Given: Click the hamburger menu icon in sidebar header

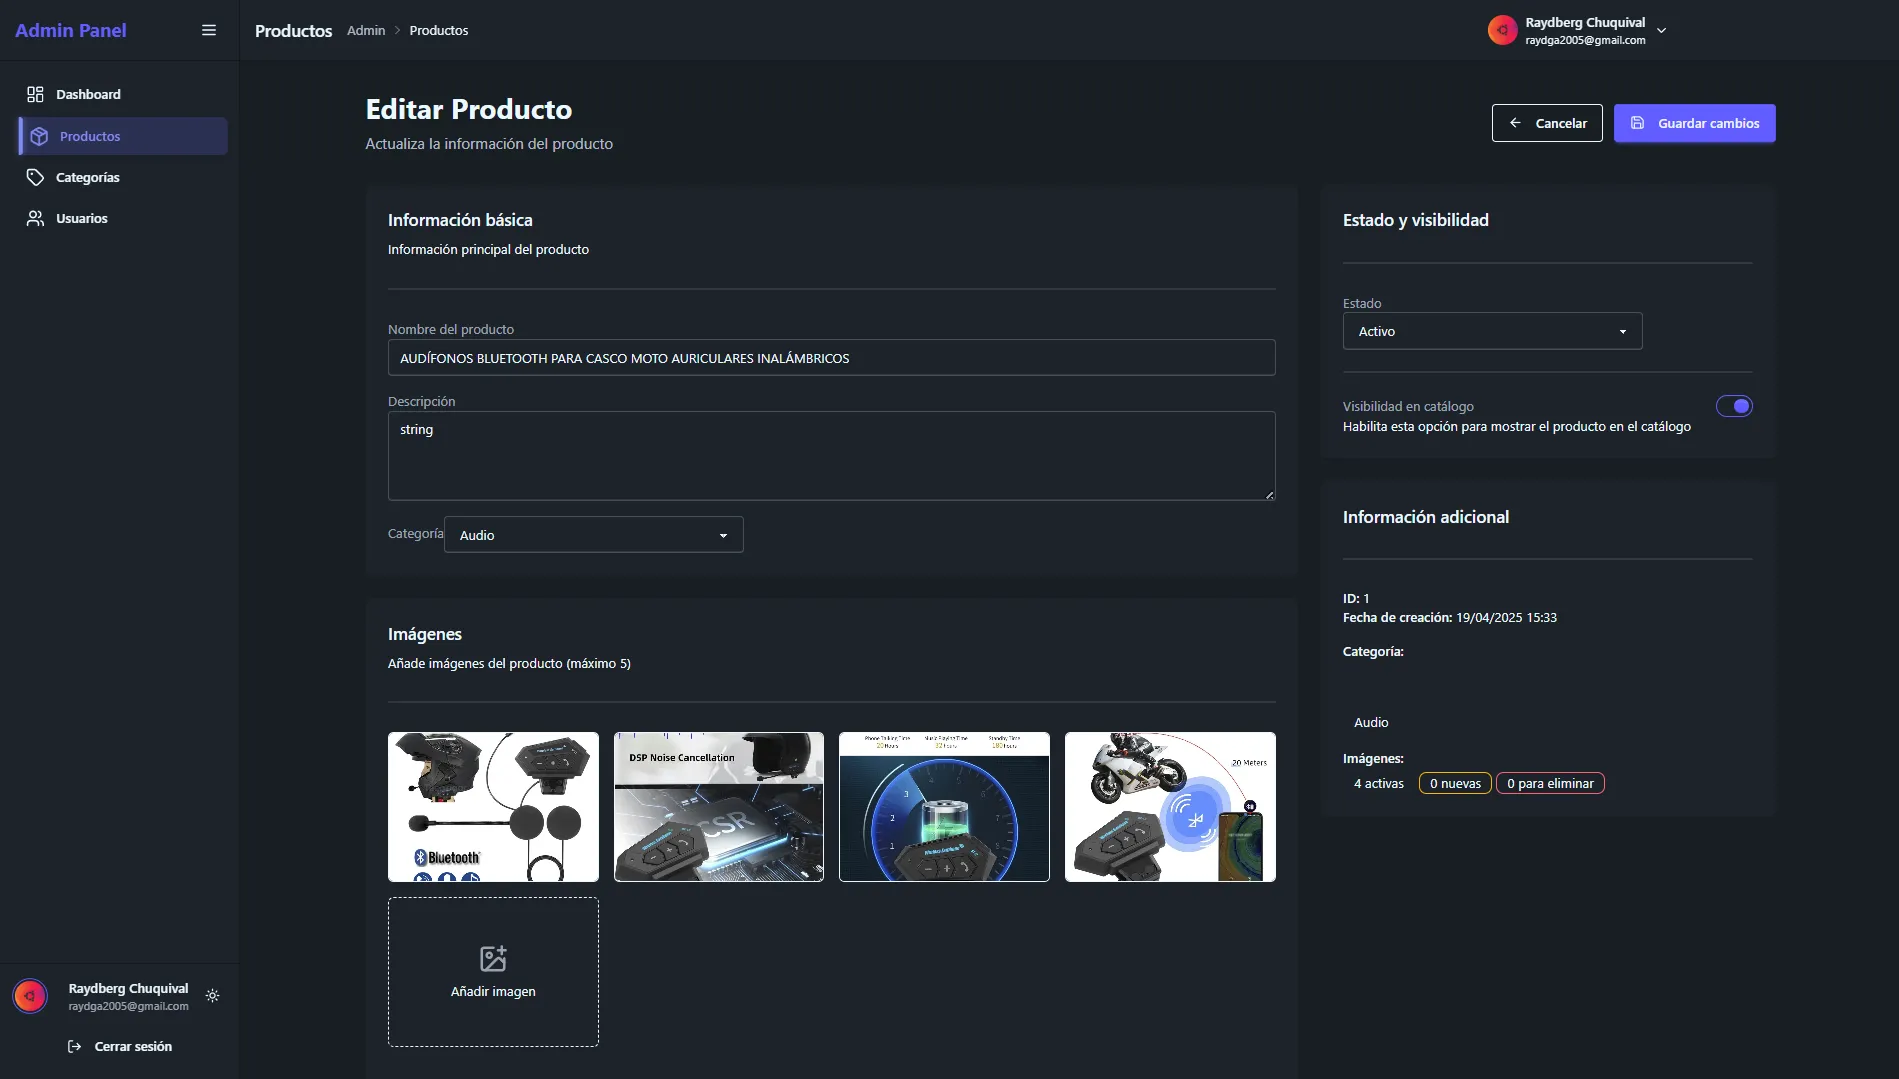Looking at the screenshot, I should click(x=209, y=30).
